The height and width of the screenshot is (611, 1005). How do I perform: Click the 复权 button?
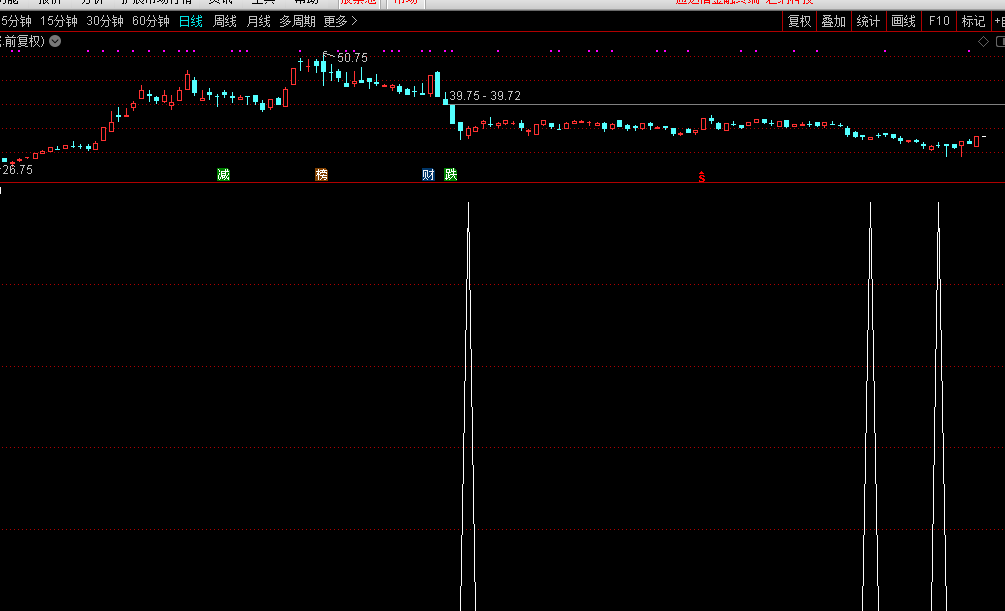(799, 21)
